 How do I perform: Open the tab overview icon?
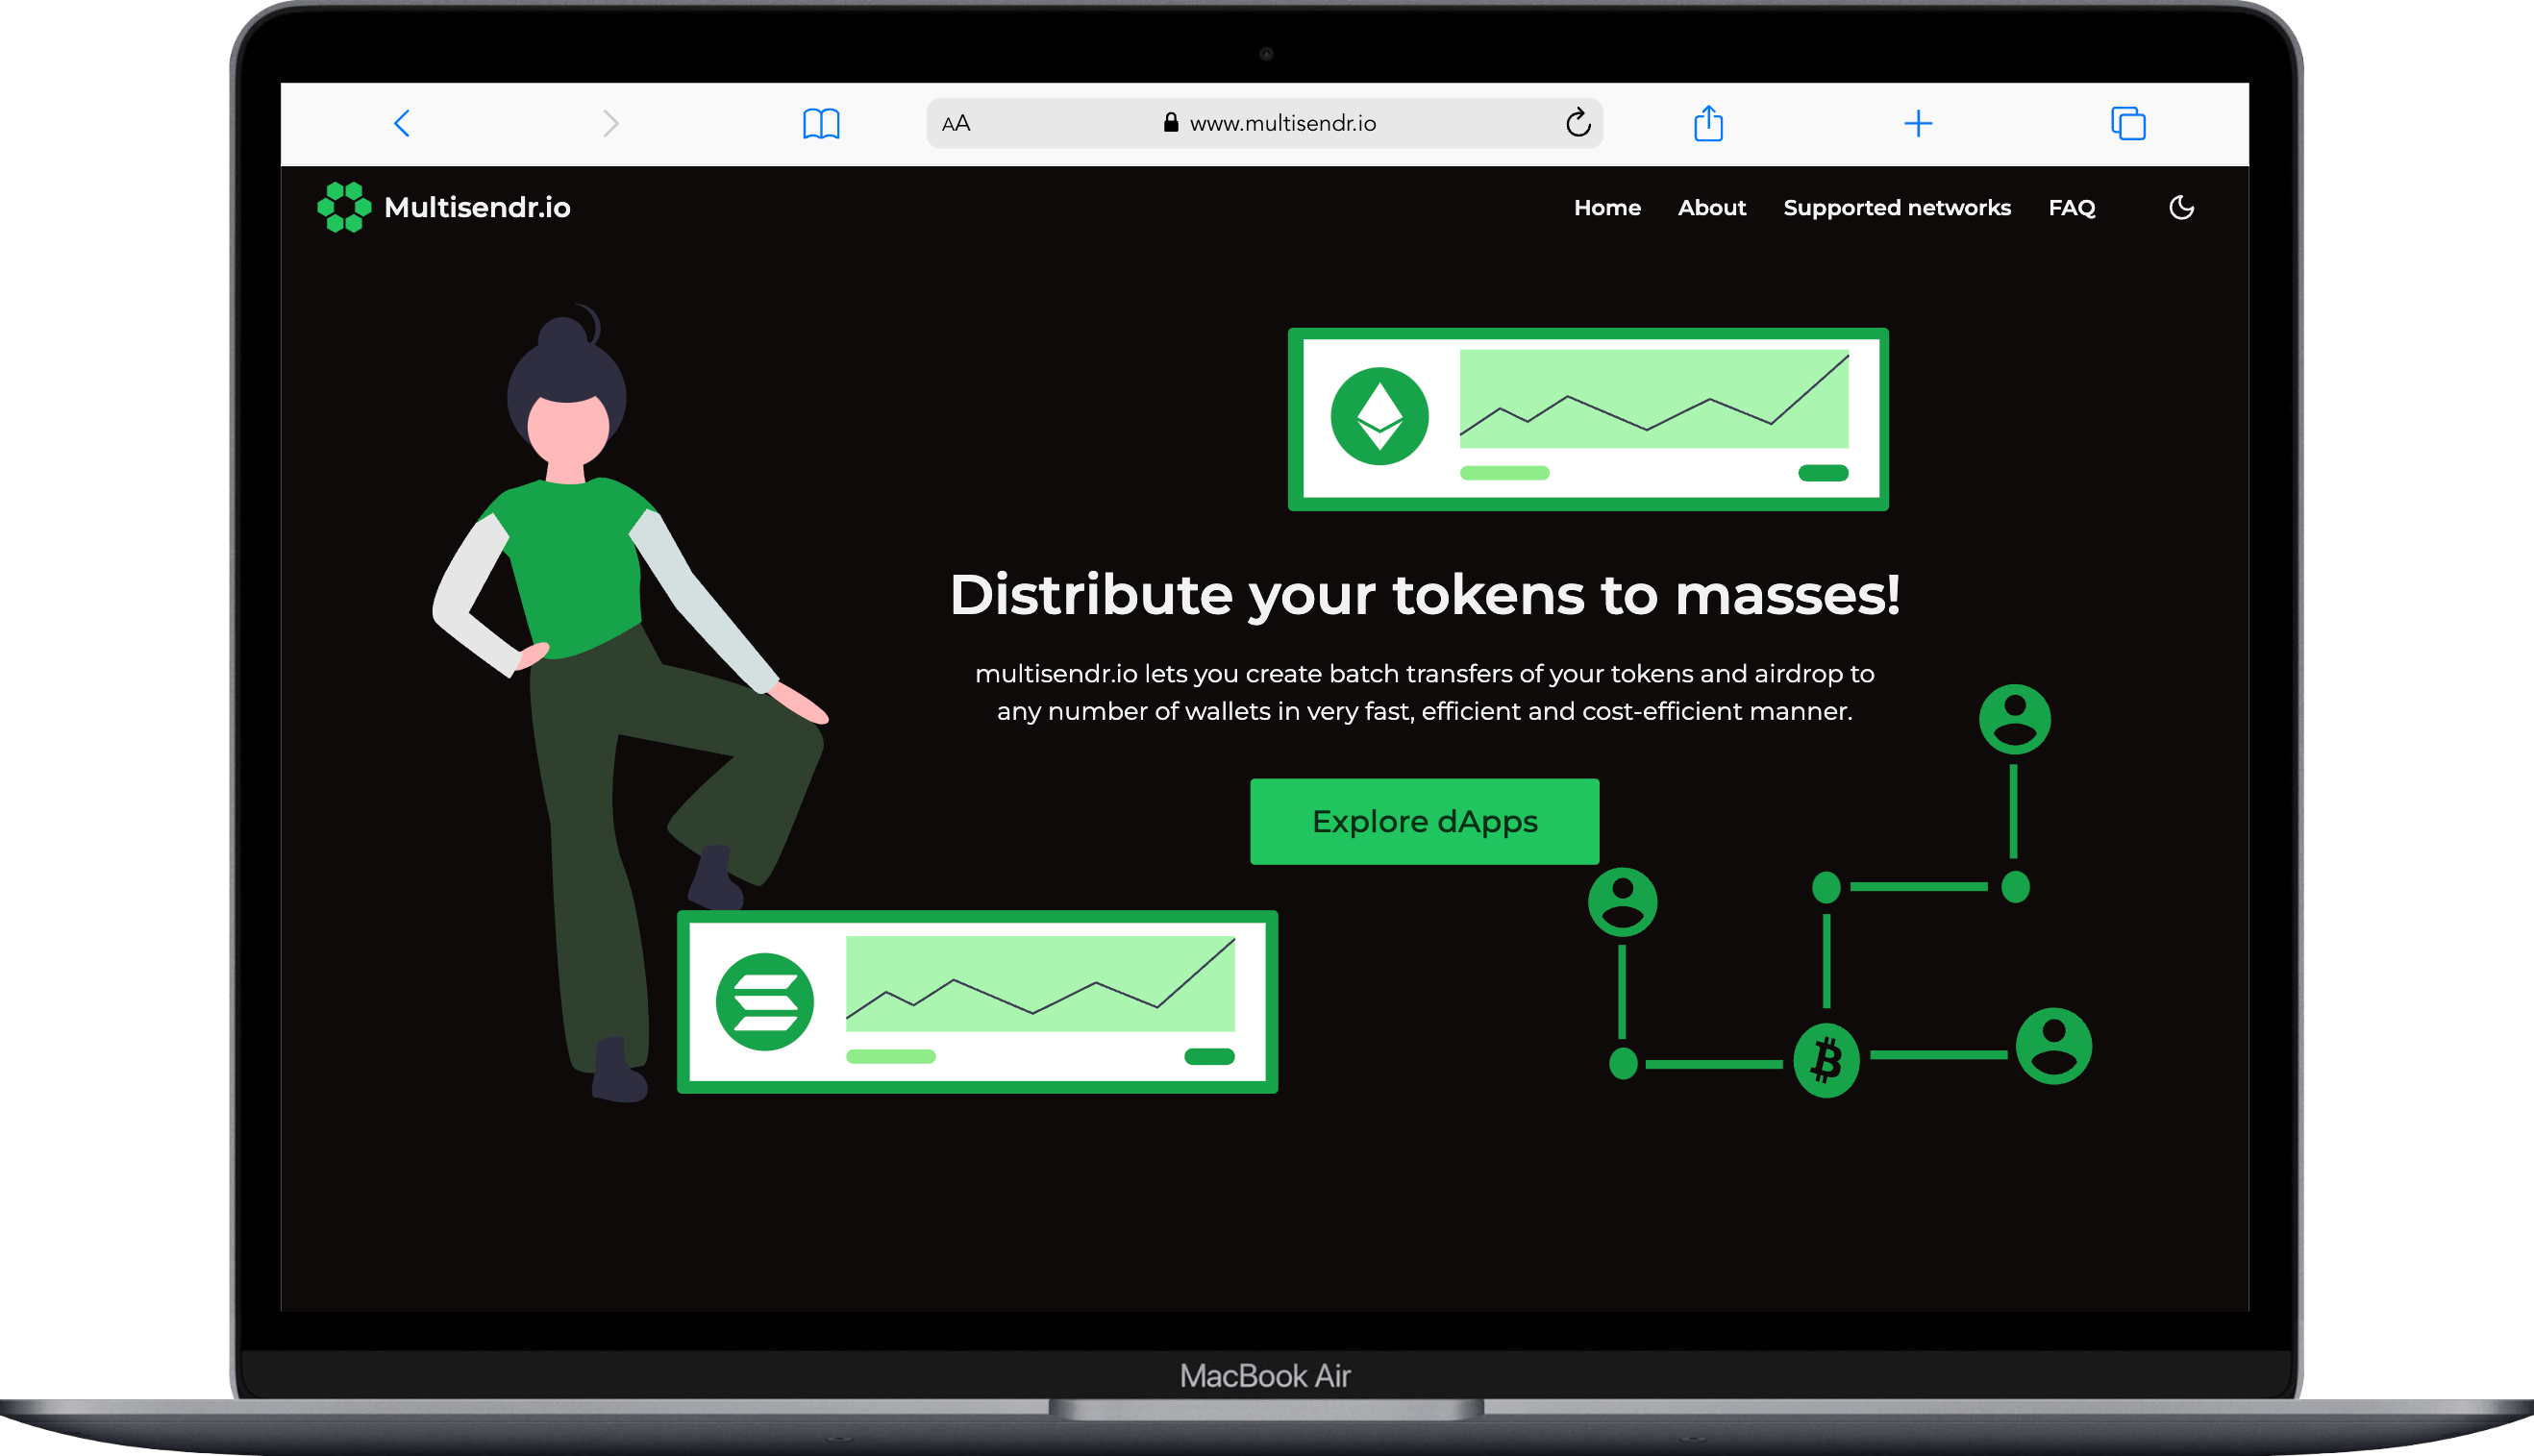[2127, 123]
